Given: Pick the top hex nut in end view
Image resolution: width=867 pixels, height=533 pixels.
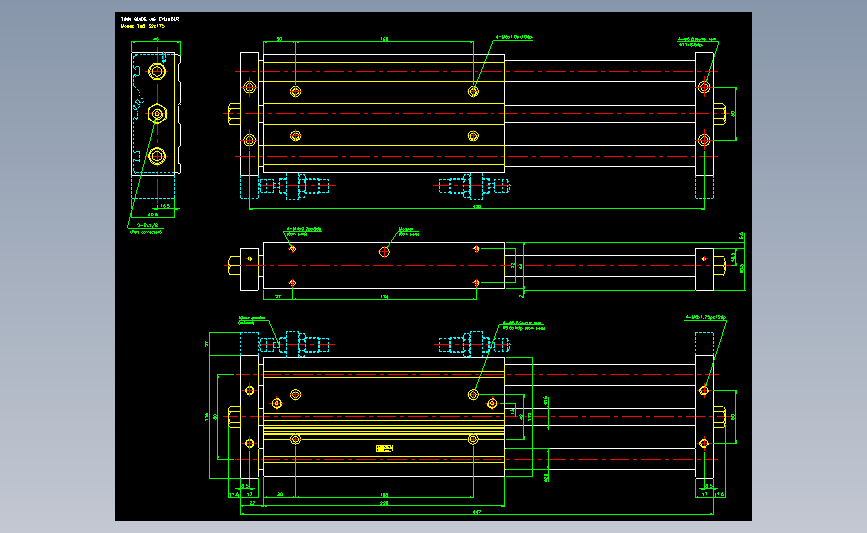Looking at the screenshot, I should click(157, 71).
